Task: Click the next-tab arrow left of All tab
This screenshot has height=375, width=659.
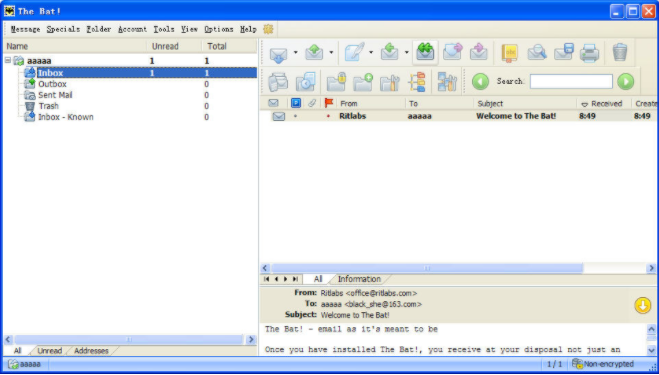Action: pyautogui.click(x=286, y=279)
